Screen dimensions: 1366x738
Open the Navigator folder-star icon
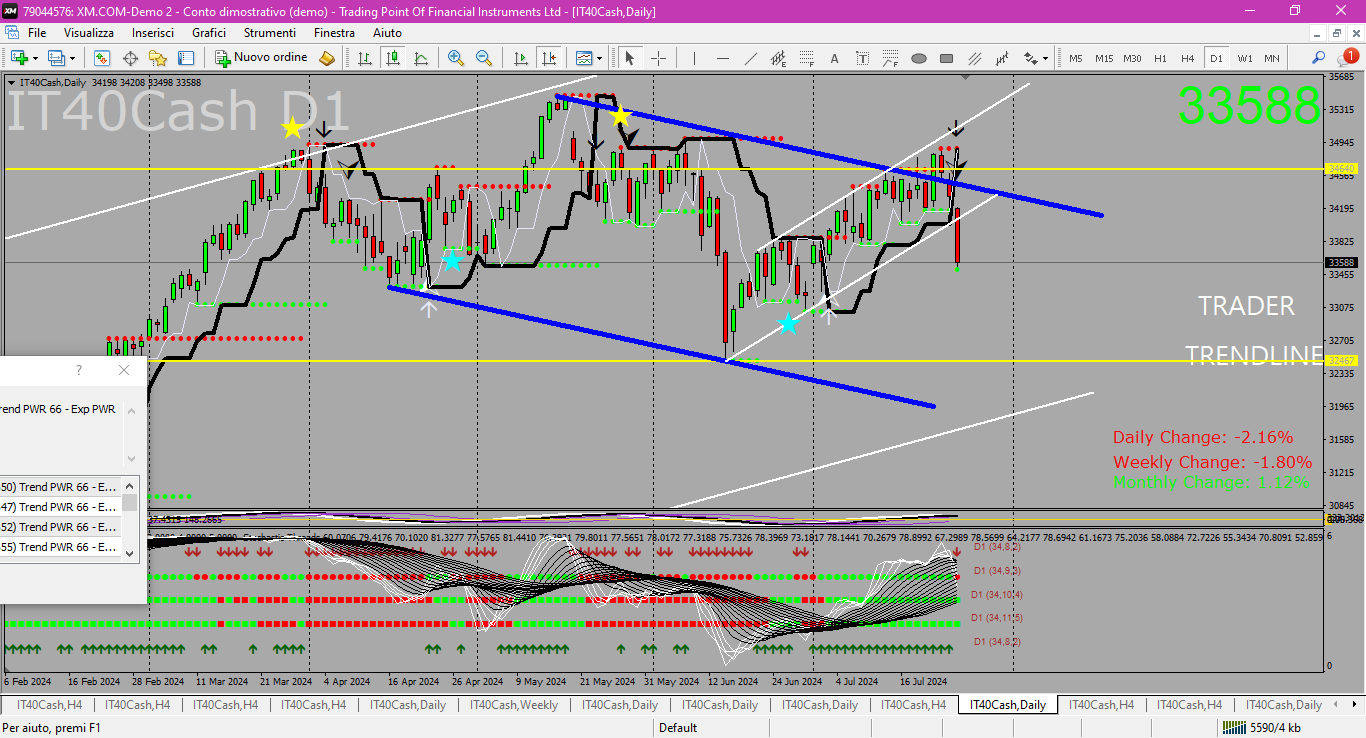coord(158,58)
